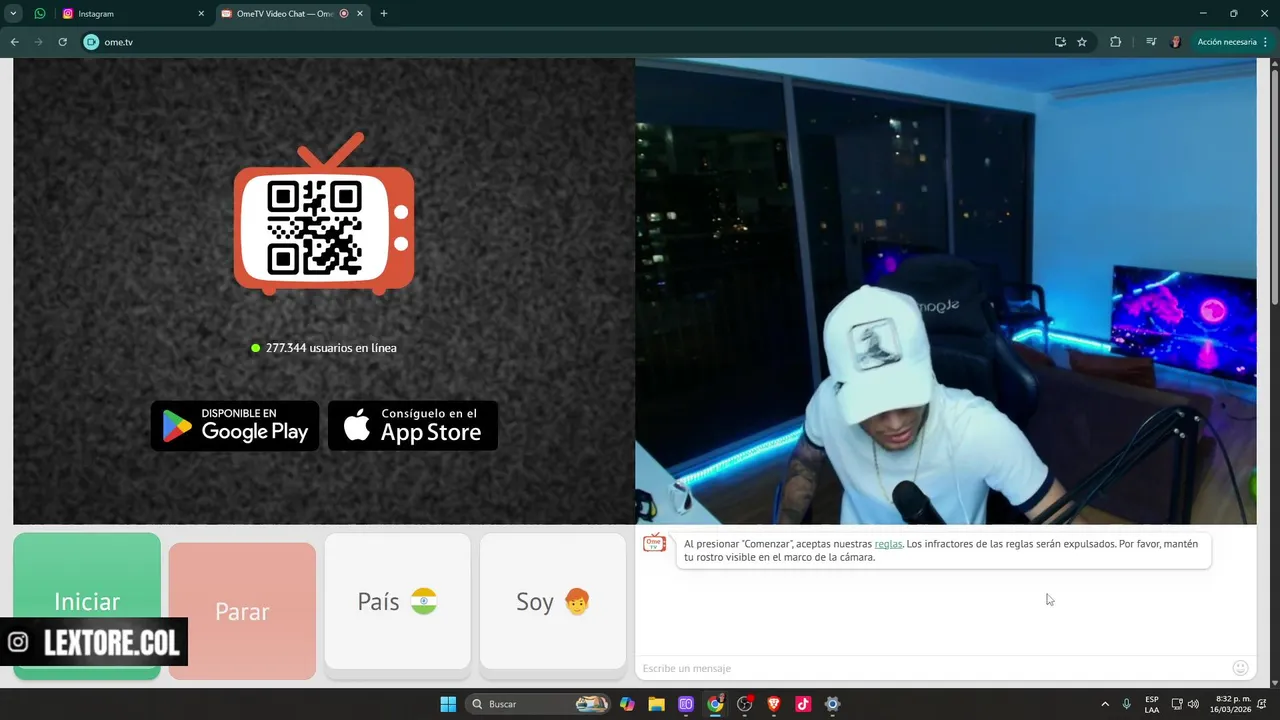Screen dimensions: 1280x720
Task: Open the 'reglas' rules link
Action: 888,544
